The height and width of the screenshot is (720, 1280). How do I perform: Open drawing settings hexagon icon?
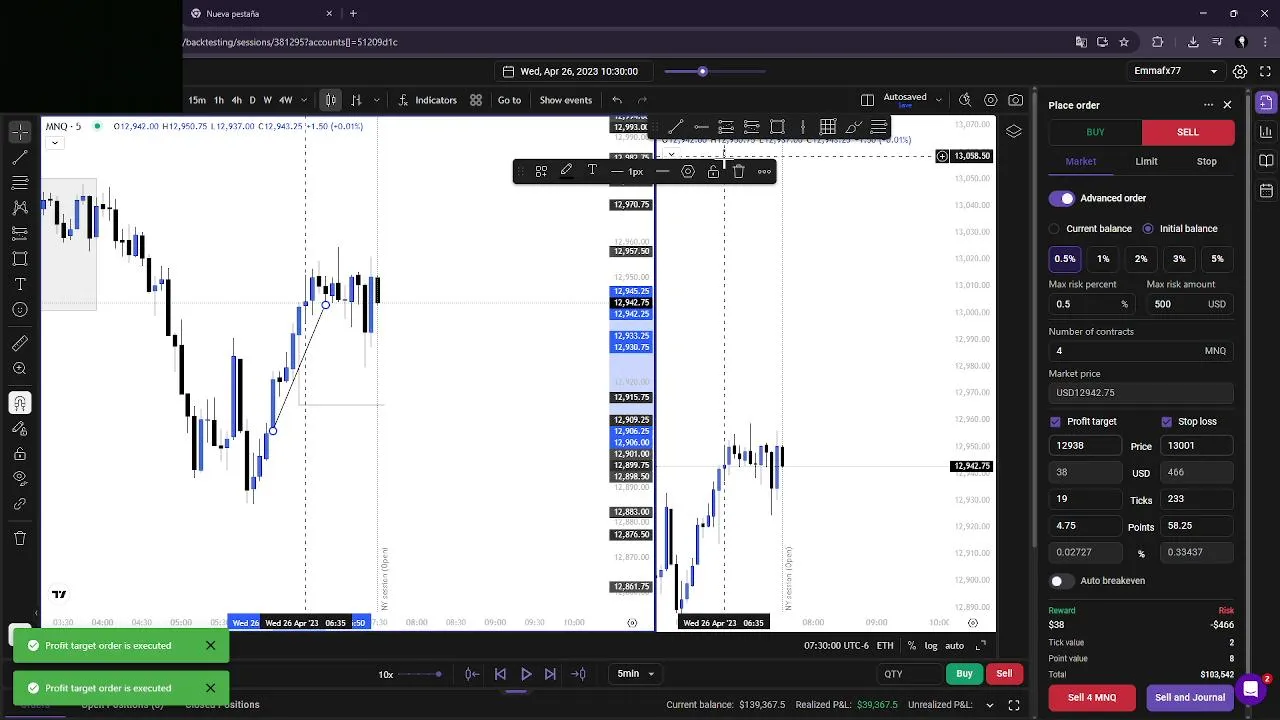[688, 171]
